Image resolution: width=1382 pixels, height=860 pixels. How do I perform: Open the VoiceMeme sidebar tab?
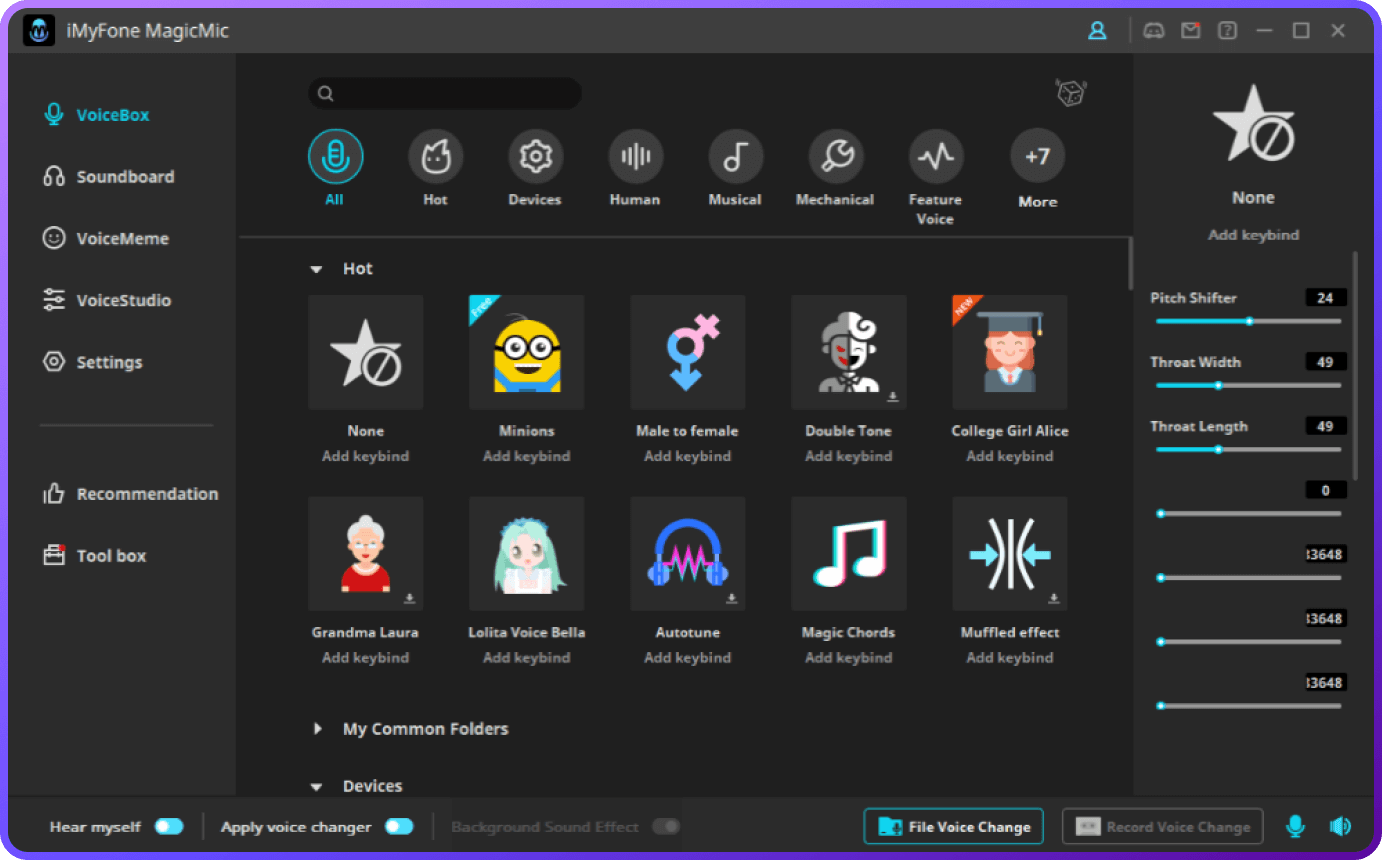106,239
